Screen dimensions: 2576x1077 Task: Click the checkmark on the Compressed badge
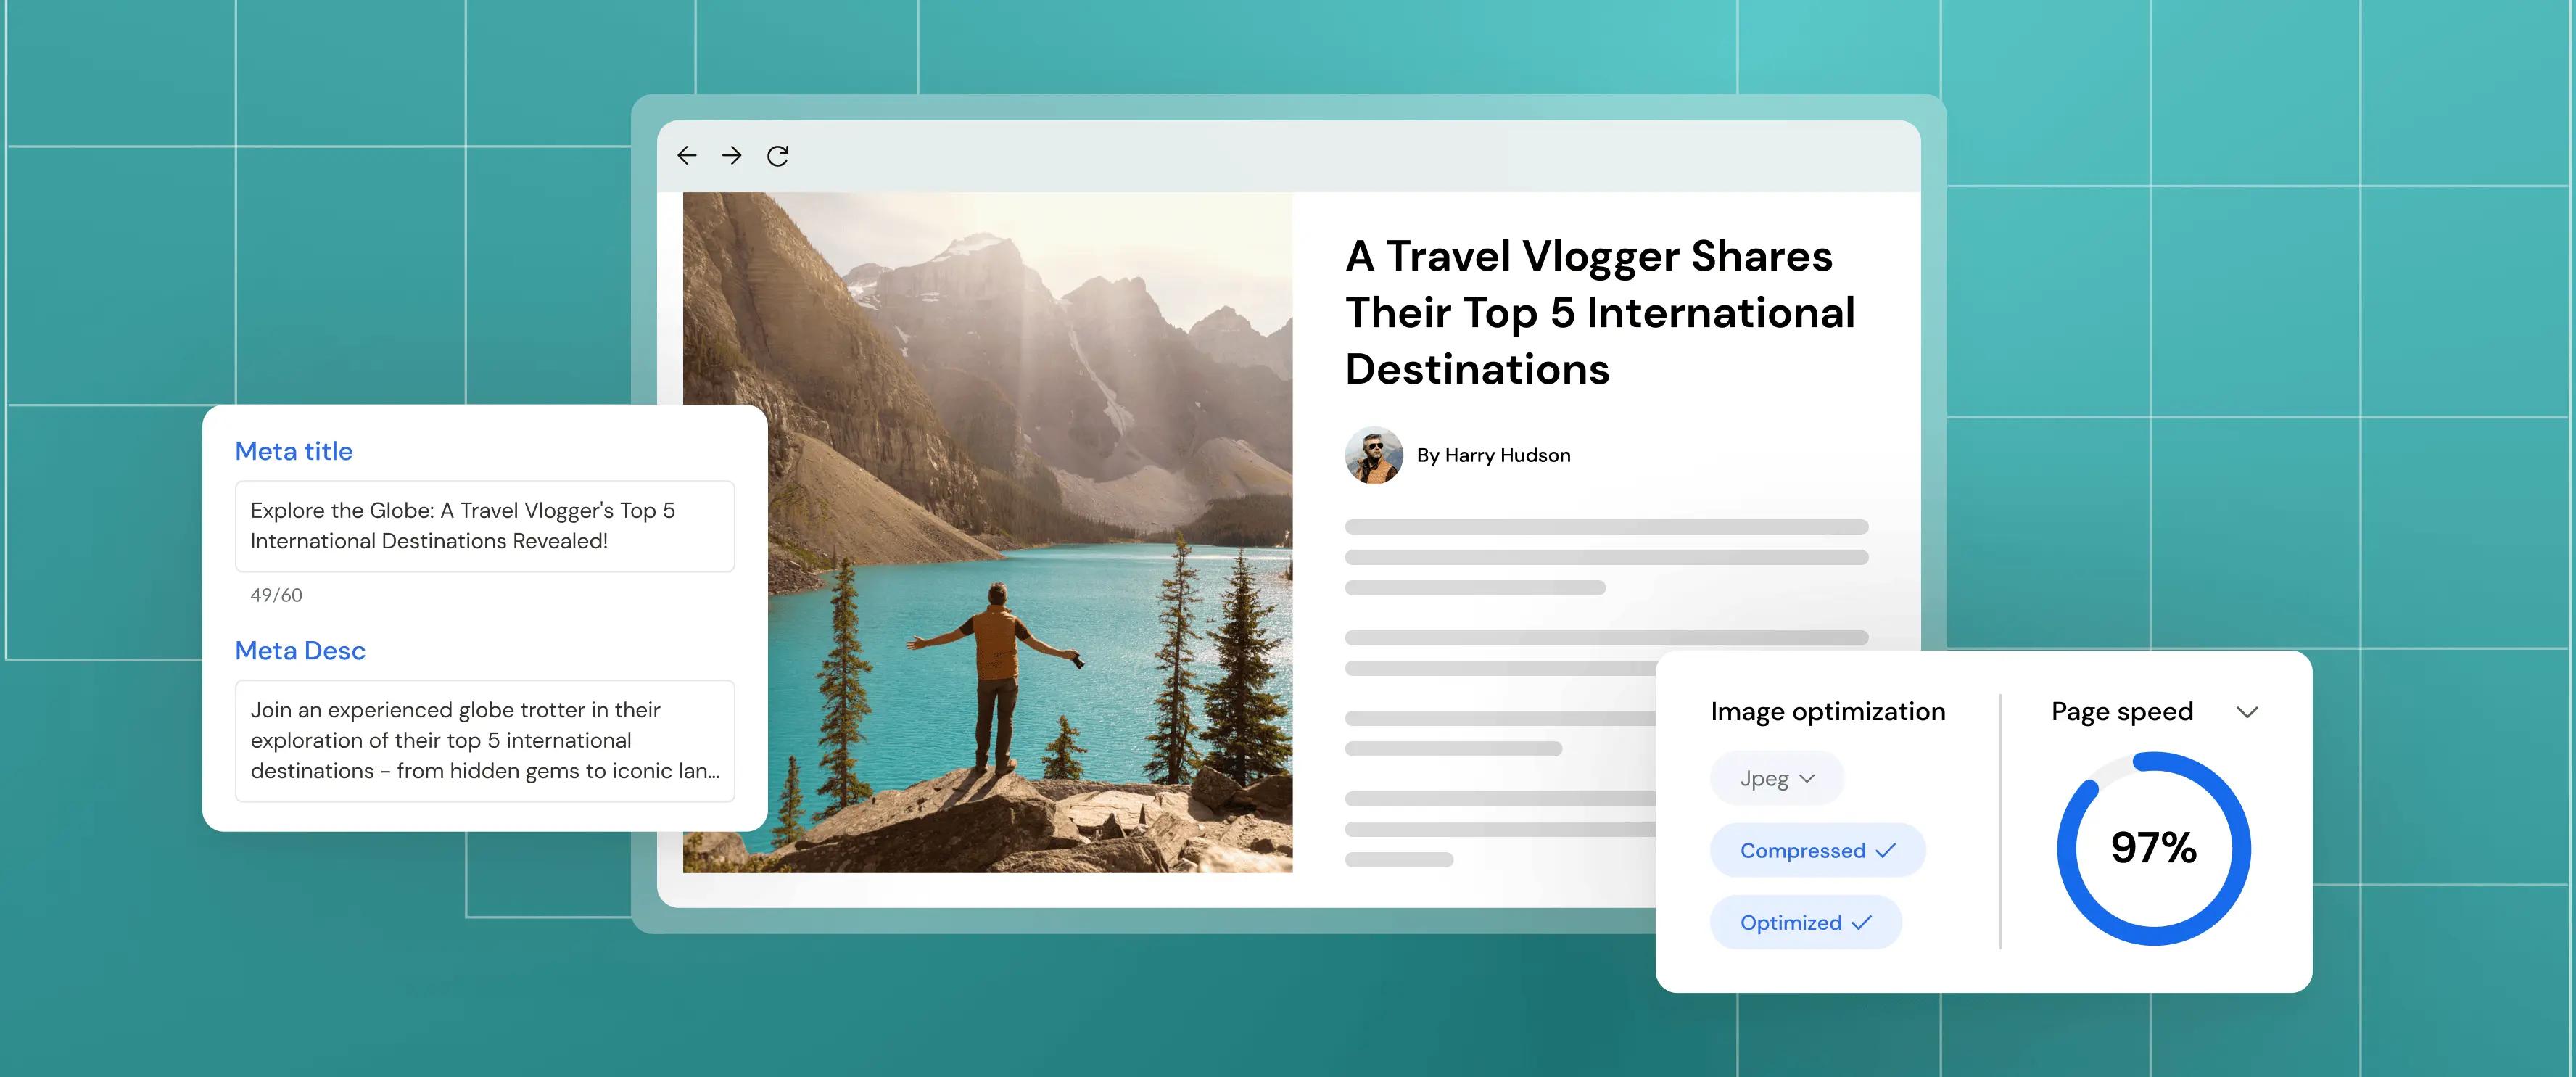(x=1885, y=850)
